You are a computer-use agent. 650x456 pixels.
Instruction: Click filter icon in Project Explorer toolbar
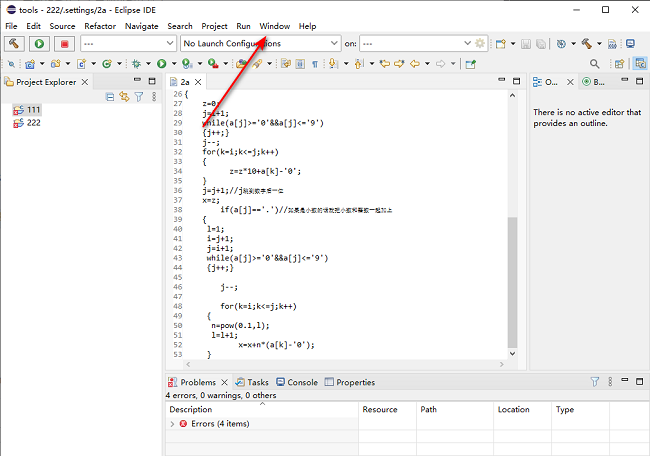[139, 97]
